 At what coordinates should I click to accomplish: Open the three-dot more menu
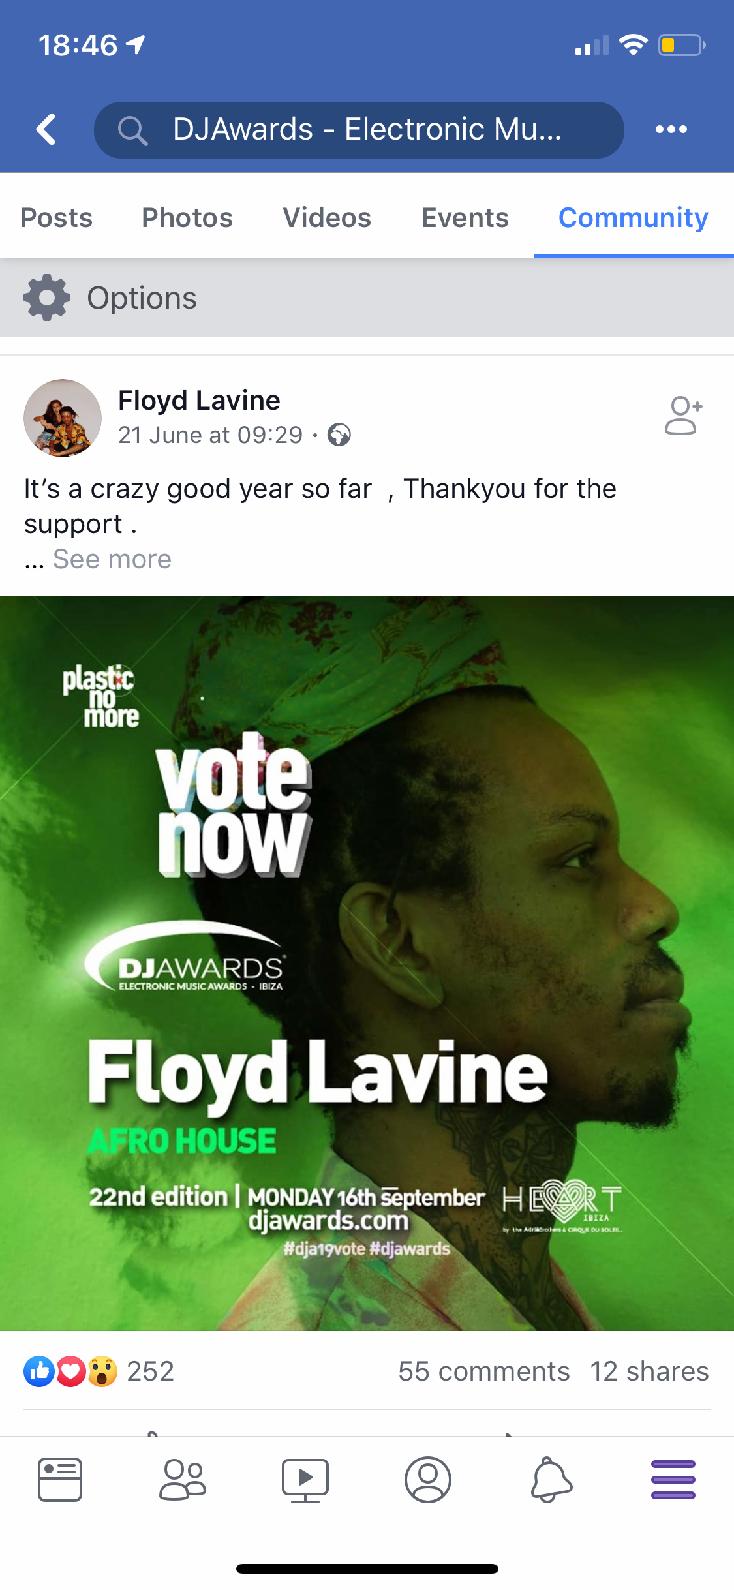[671, 129]
